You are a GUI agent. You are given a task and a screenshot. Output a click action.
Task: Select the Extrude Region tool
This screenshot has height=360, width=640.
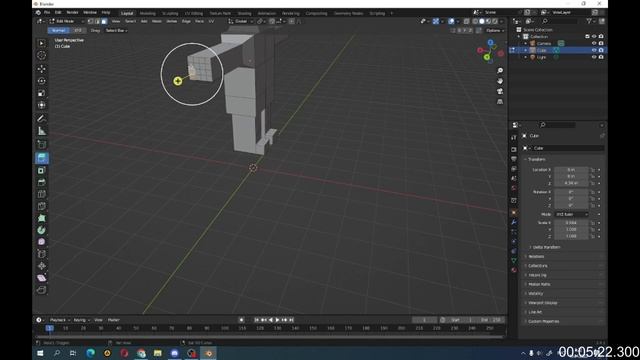point(42,158)
